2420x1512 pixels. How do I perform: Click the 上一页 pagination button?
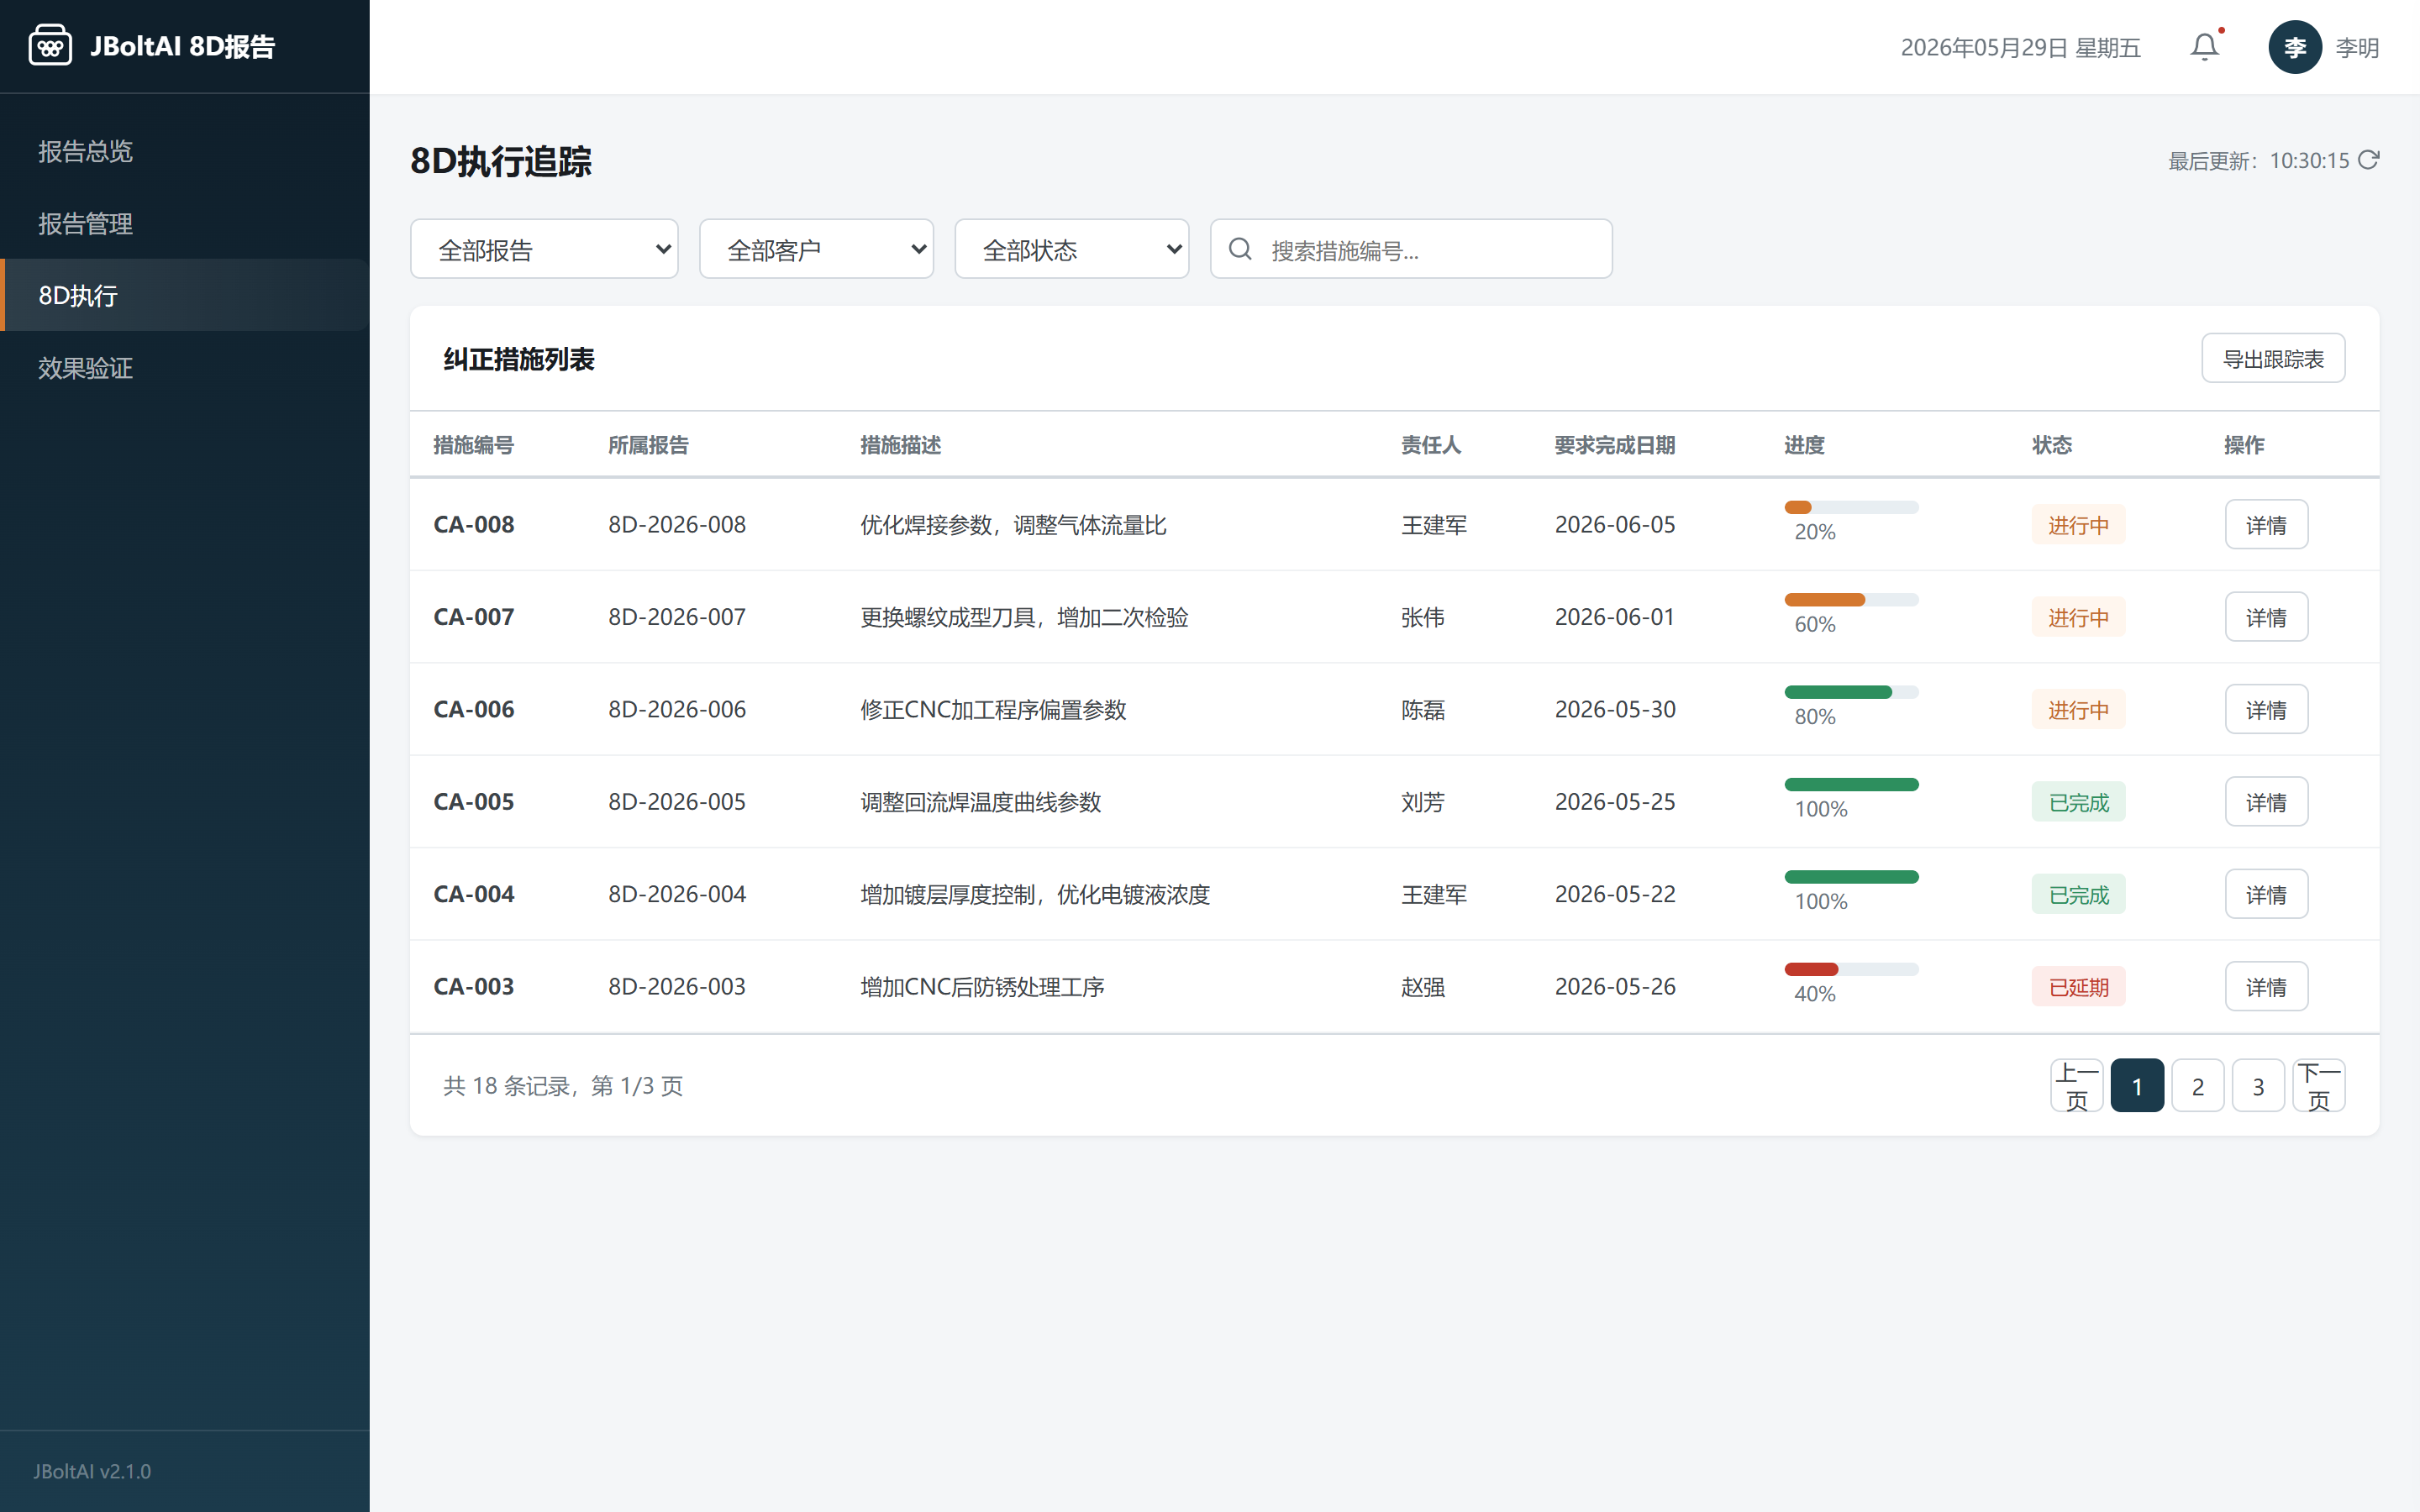tap(2077, 1086)
